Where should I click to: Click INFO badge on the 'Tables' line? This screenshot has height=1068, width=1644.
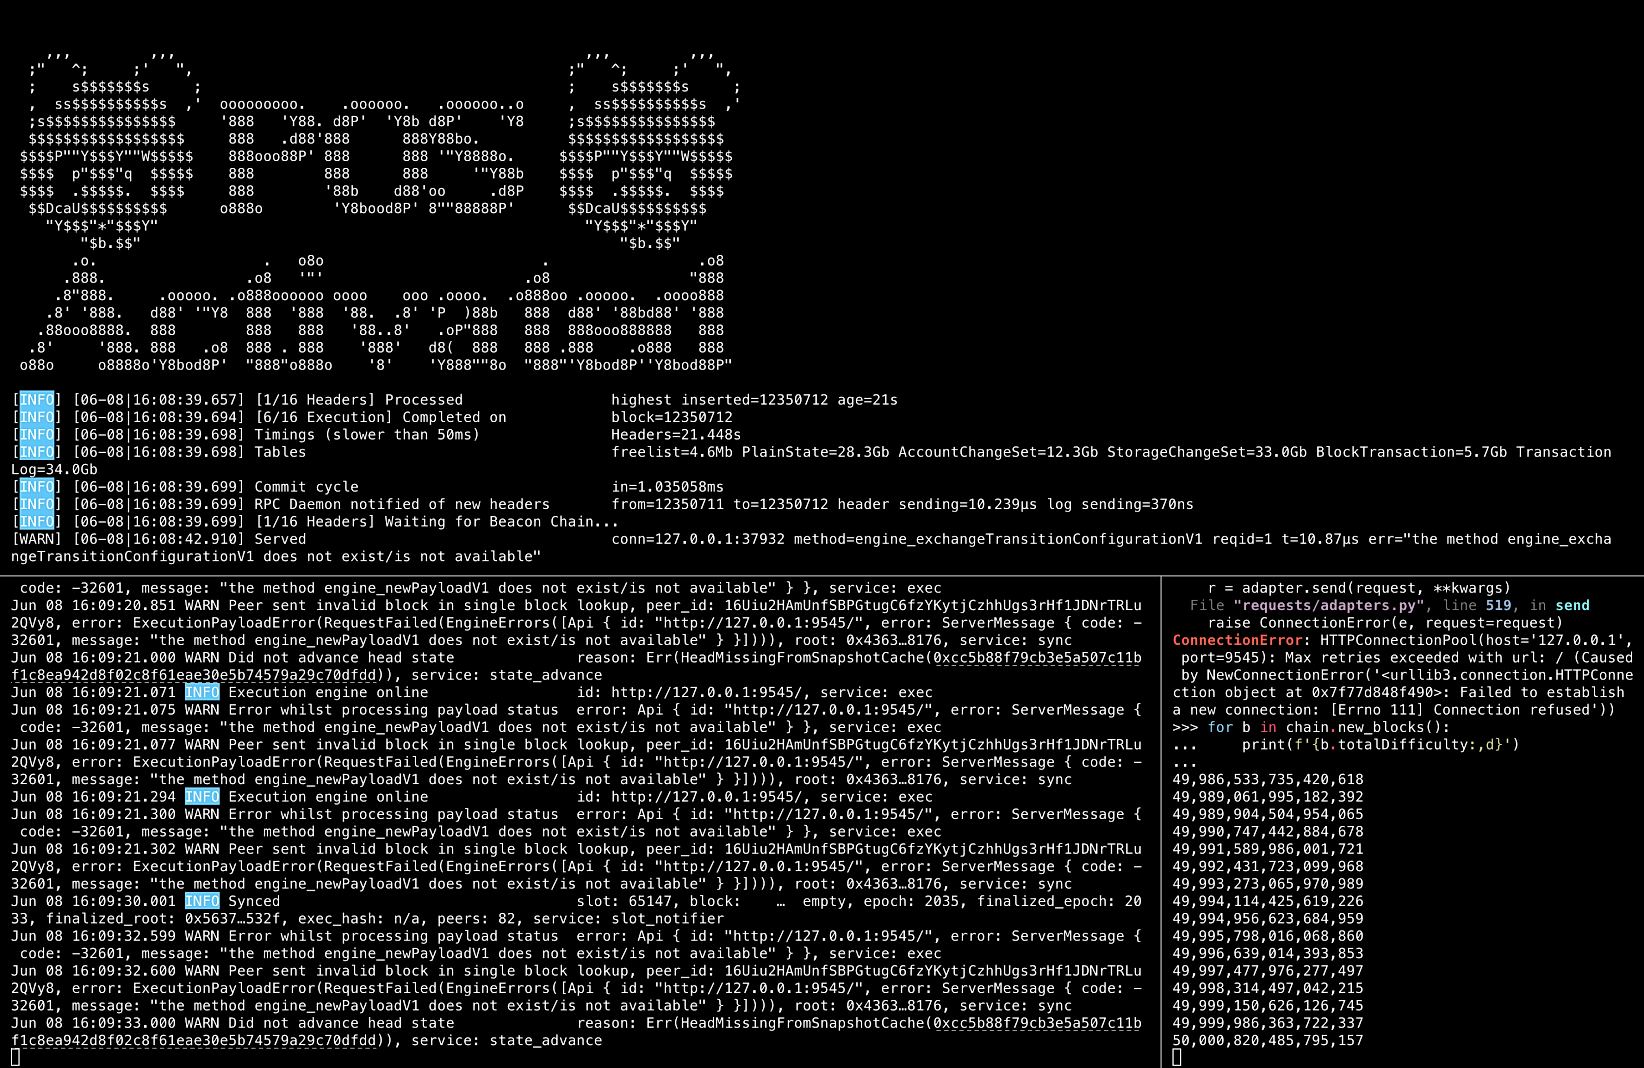click(37, 452)
